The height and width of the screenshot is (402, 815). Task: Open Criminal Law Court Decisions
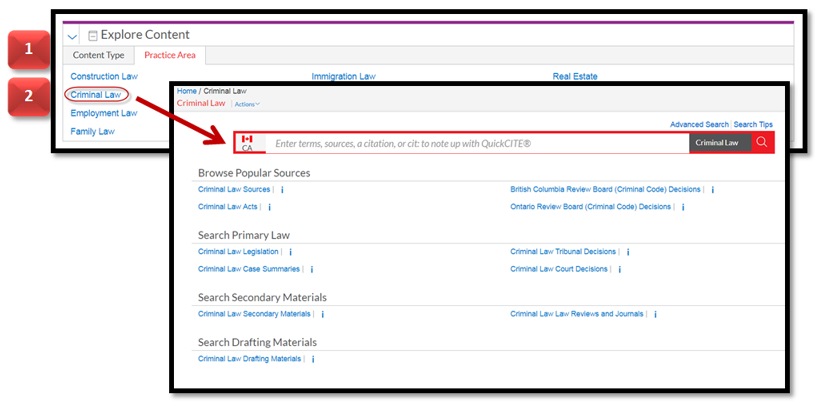(x=559, y=269)
